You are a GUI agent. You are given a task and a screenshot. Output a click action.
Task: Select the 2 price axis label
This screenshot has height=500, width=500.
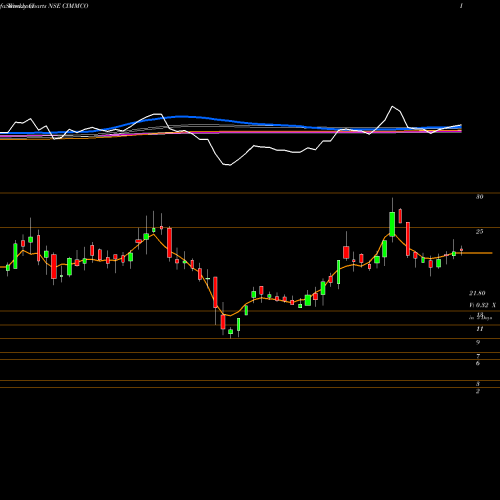[478, 391]
